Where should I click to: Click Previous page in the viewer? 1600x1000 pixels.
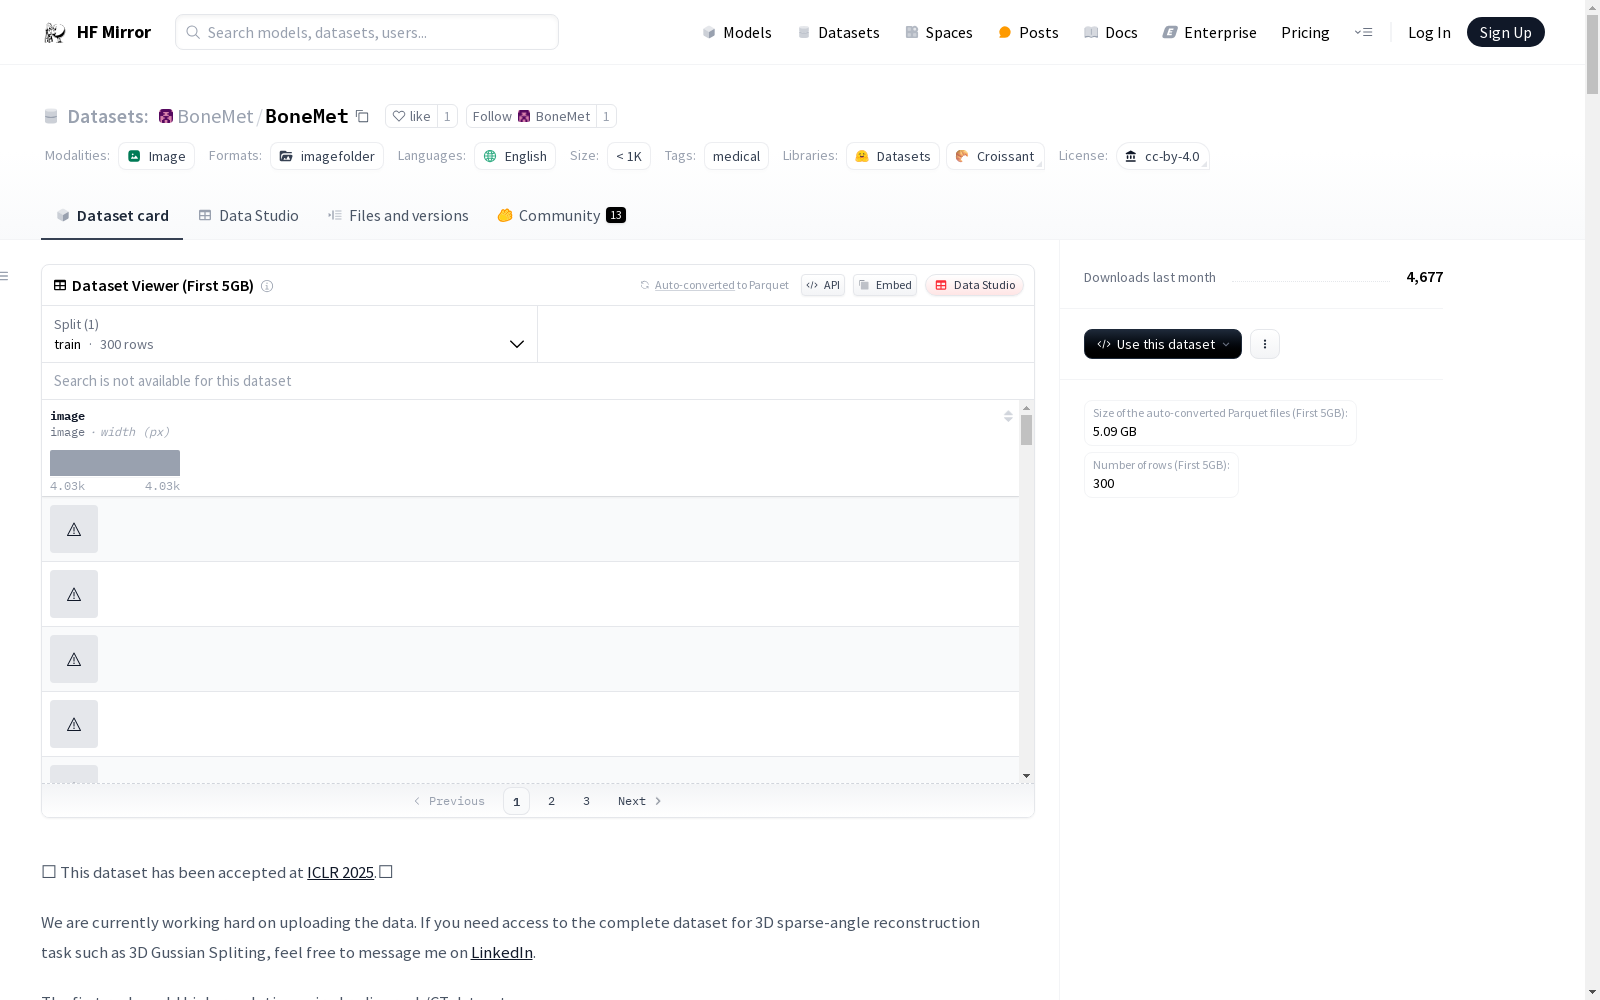(x=449, y=802)
